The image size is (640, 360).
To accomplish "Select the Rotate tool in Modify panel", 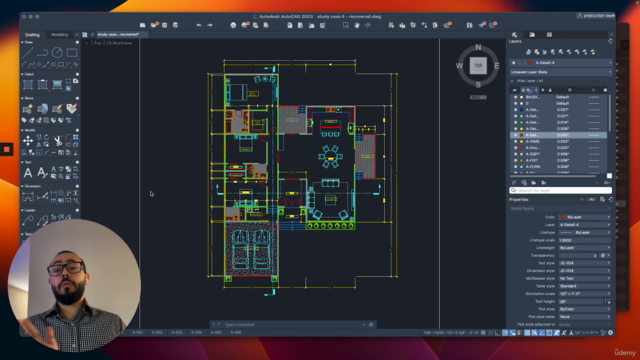I will (46, 137).
